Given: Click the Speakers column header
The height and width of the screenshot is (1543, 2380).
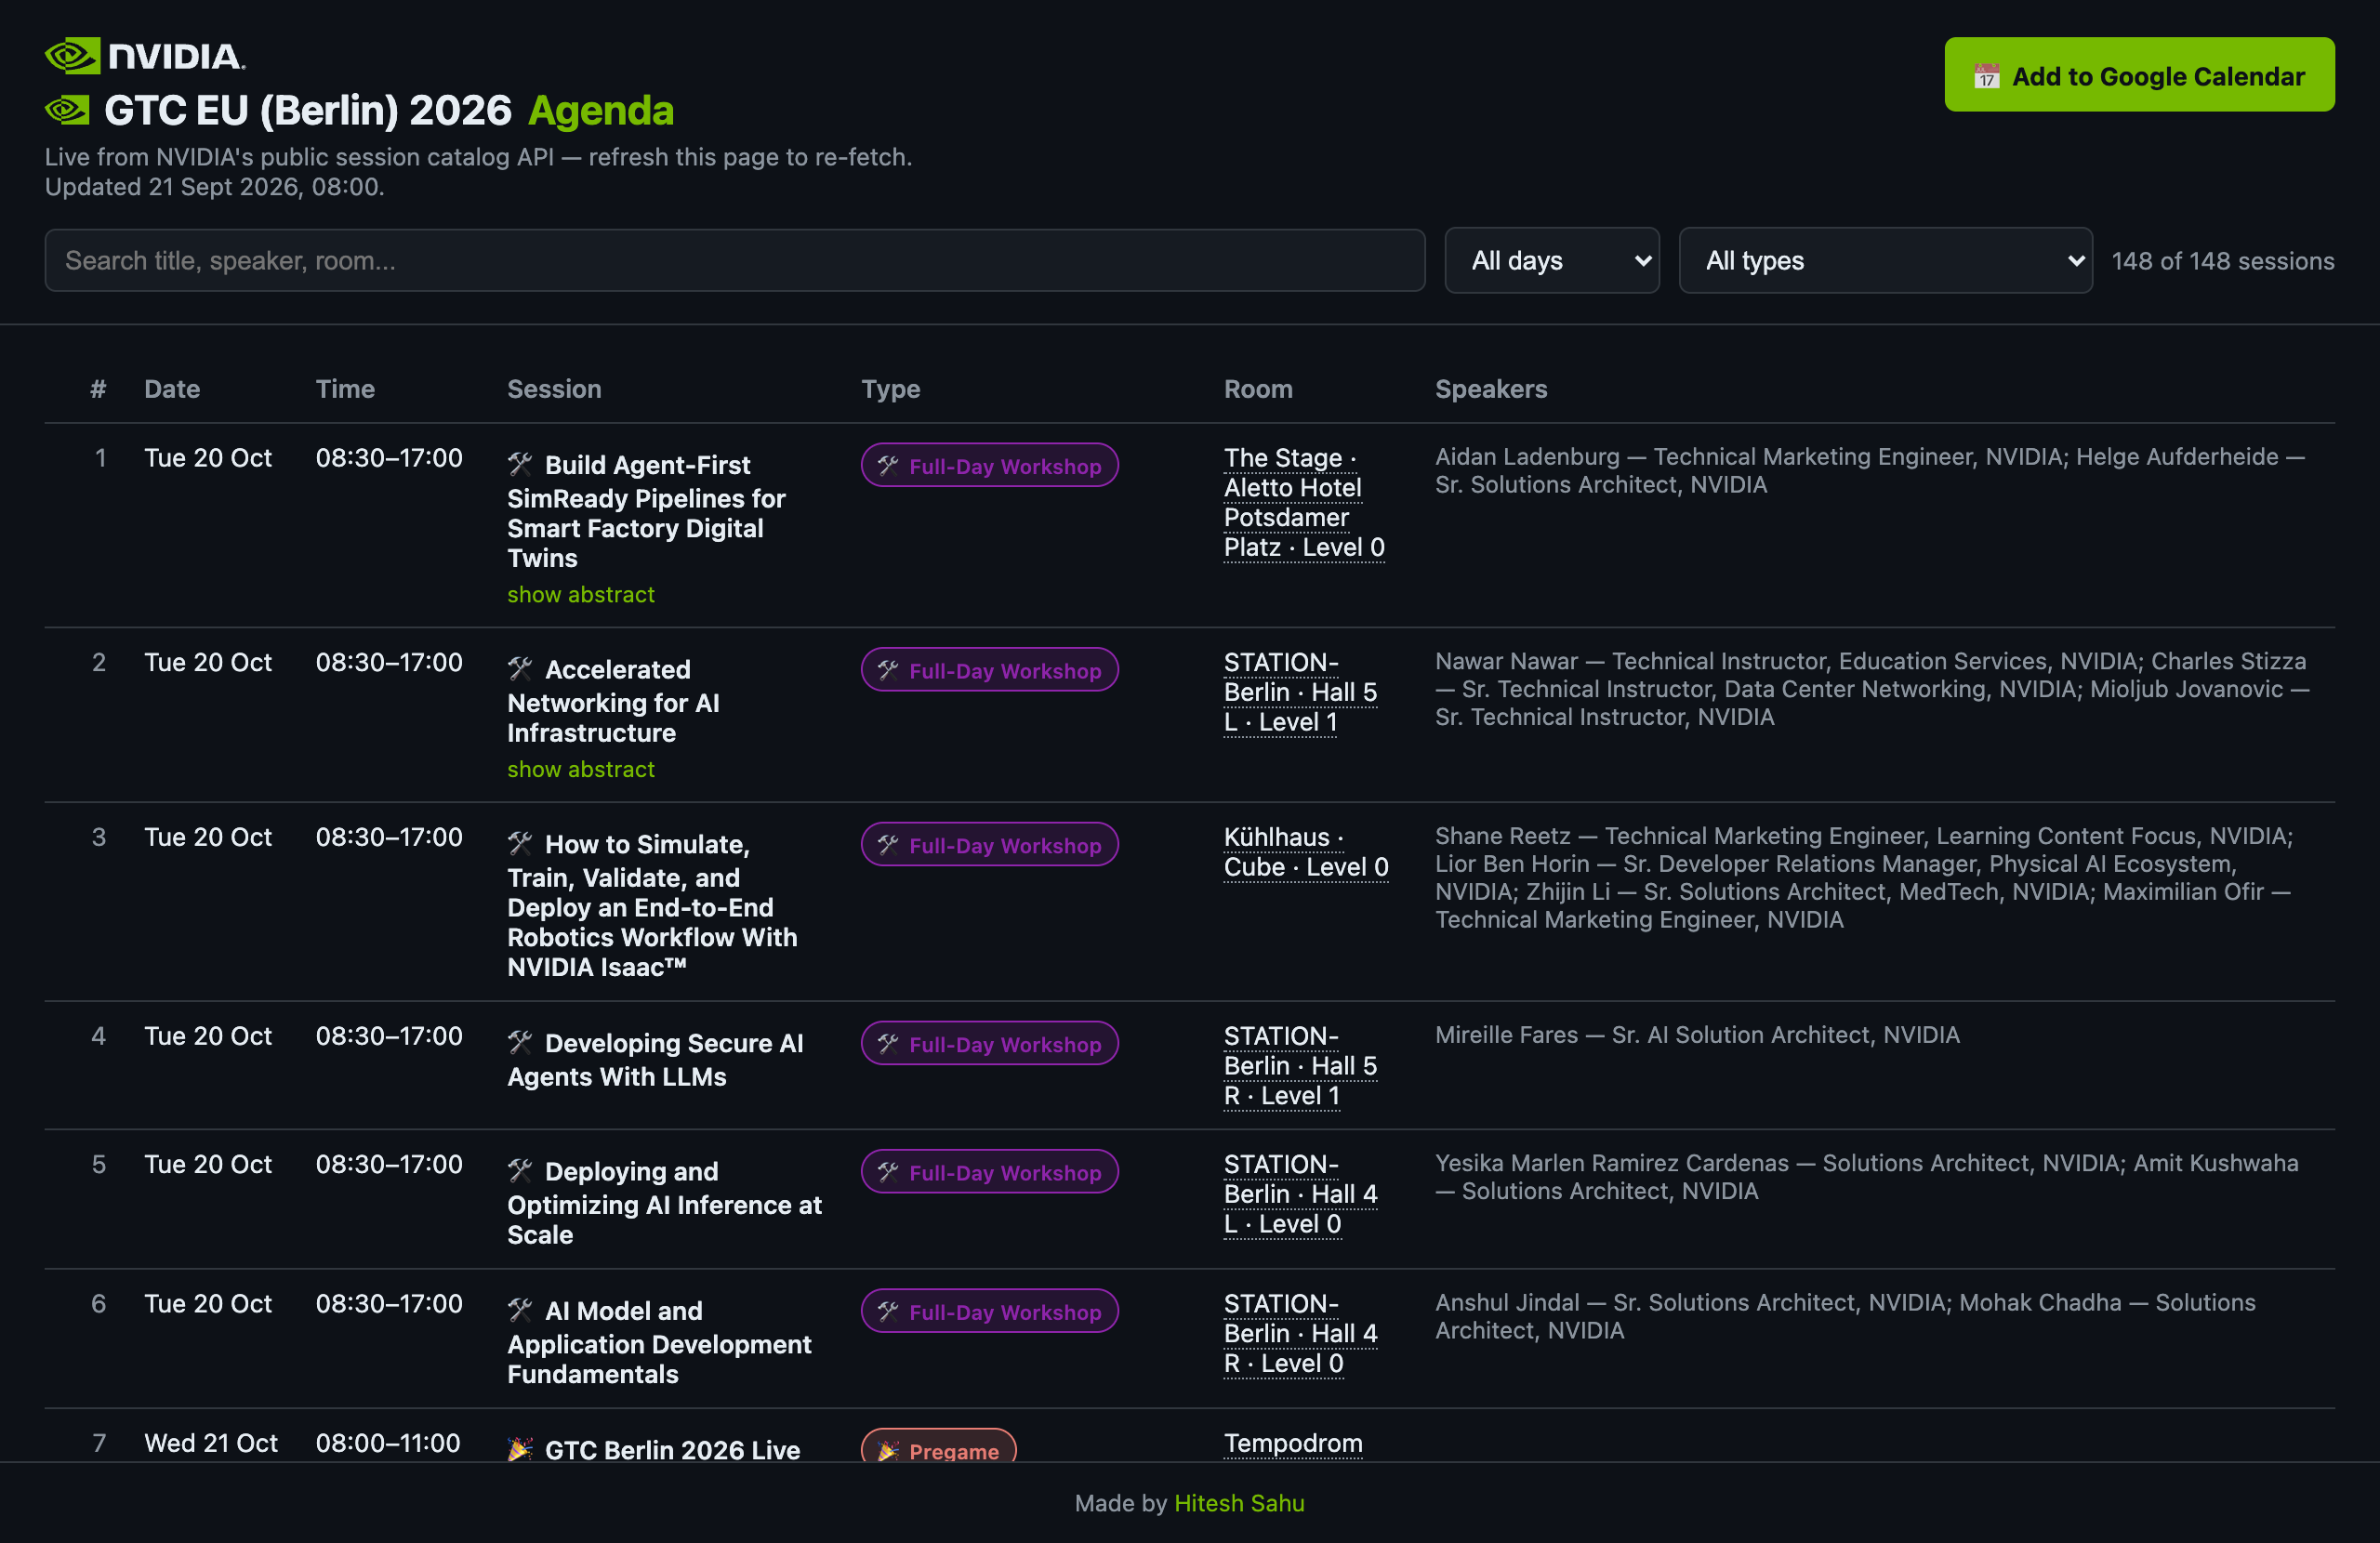Looking at the screenshot, I should point(1491,389).
